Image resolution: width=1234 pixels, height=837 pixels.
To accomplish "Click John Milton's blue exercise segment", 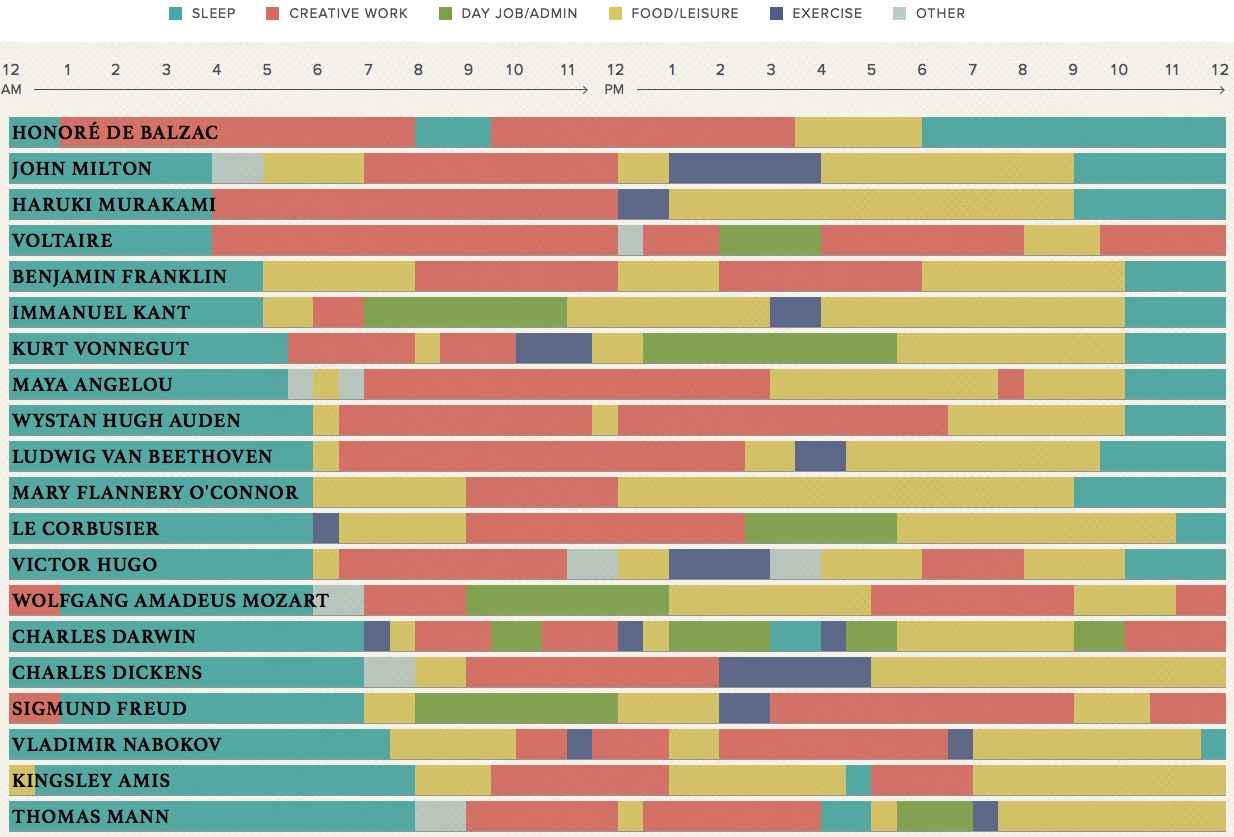I will (745, 168).
